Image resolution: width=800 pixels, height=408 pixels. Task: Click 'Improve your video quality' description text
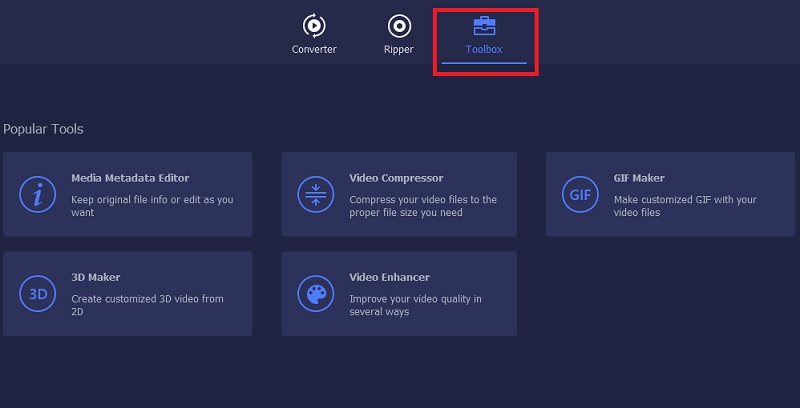pyautogui.click(x=415, y=305)
